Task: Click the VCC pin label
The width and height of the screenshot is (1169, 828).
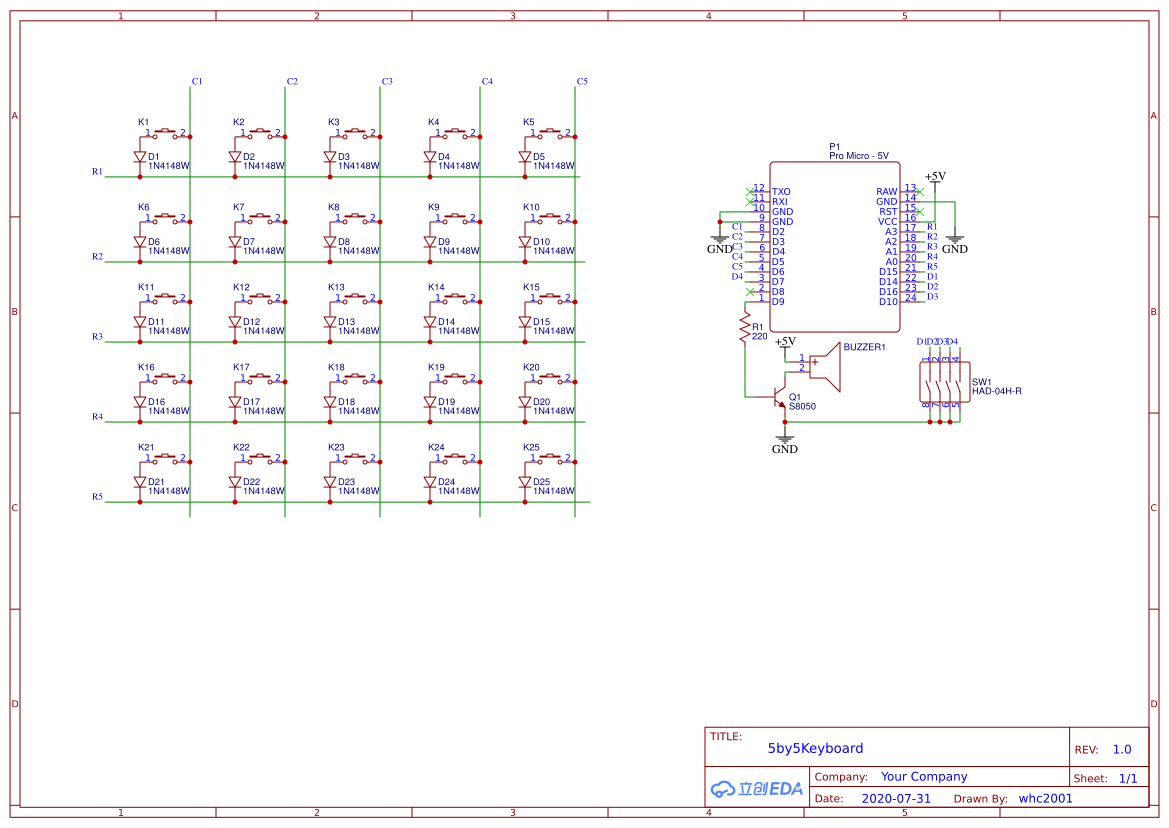Action: 888,221
